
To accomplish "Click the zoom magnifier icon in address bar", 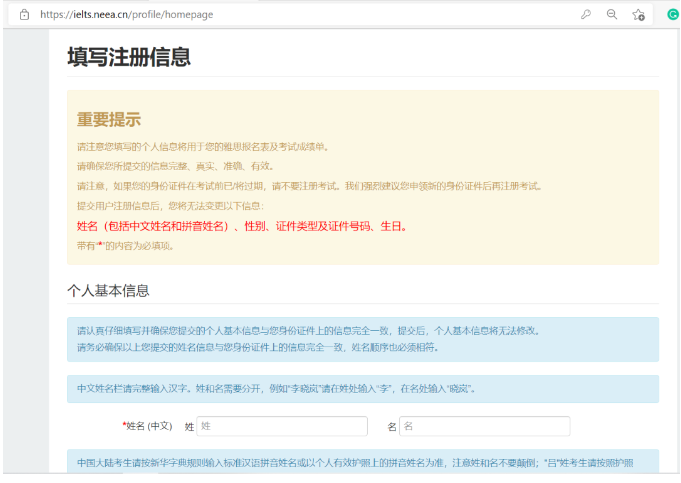I will 612,14.
